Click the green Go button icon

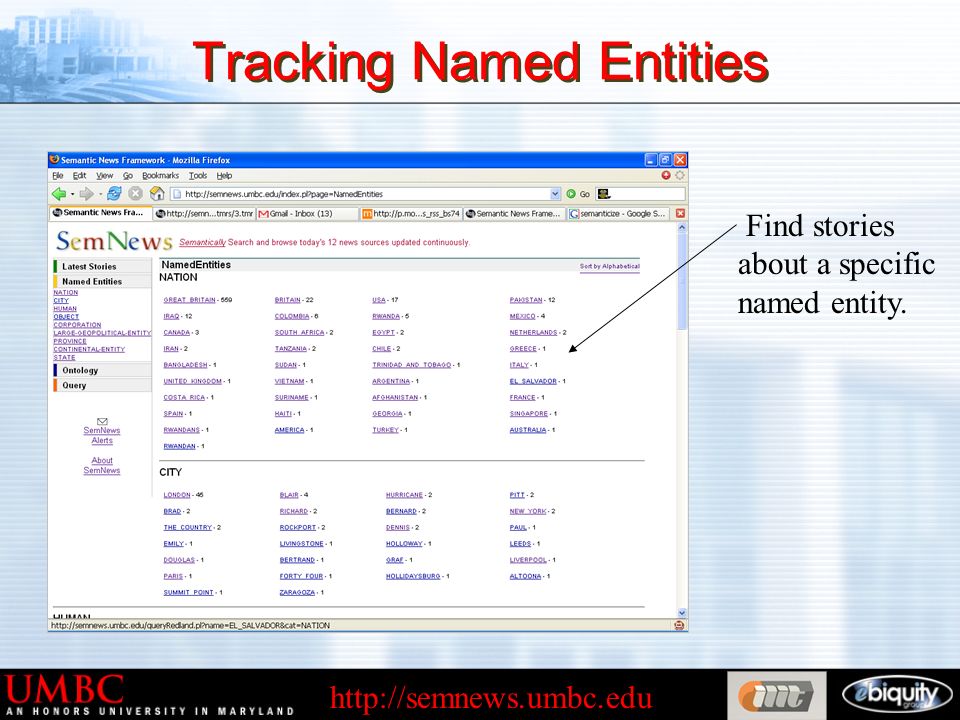[x=571, y=194]
